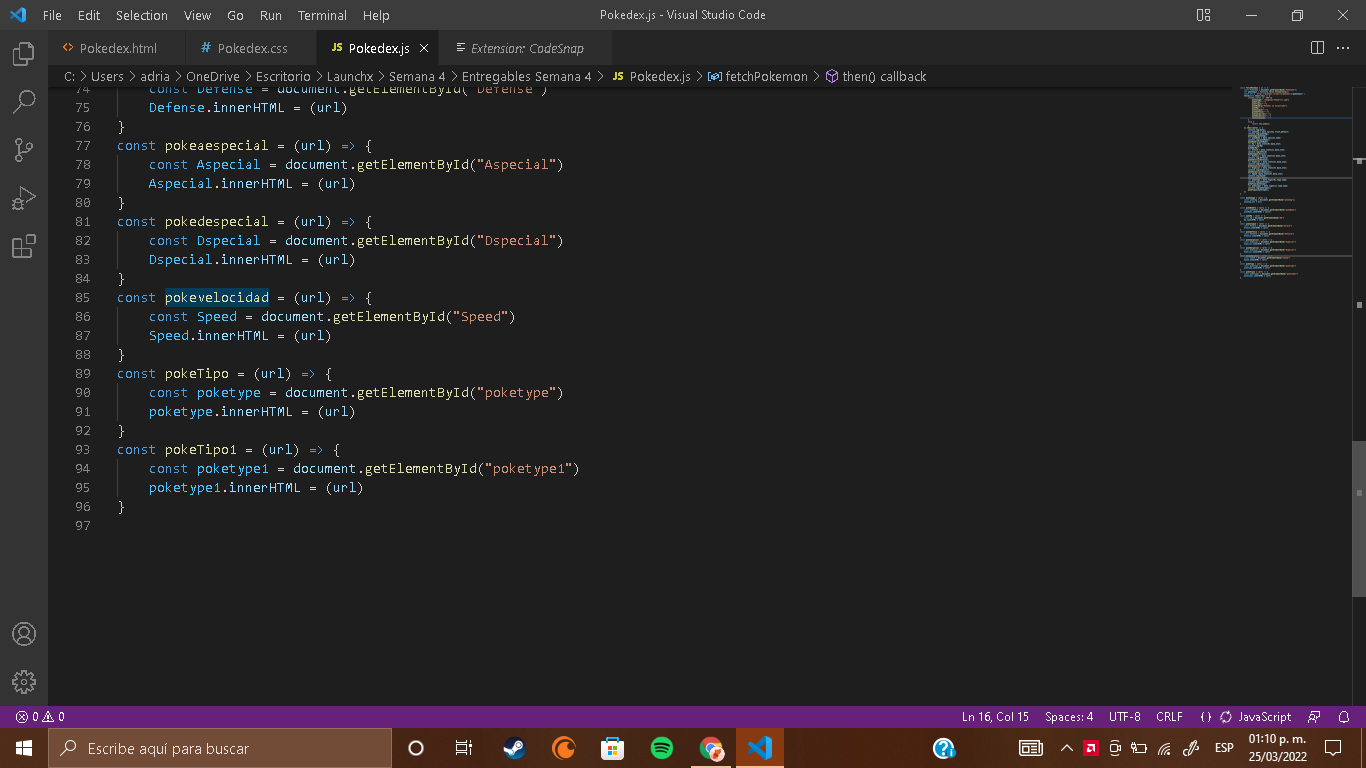Launch Spotify from the taskbar
The height and width of the screenshot is (768, 1366).
point(661,747)
